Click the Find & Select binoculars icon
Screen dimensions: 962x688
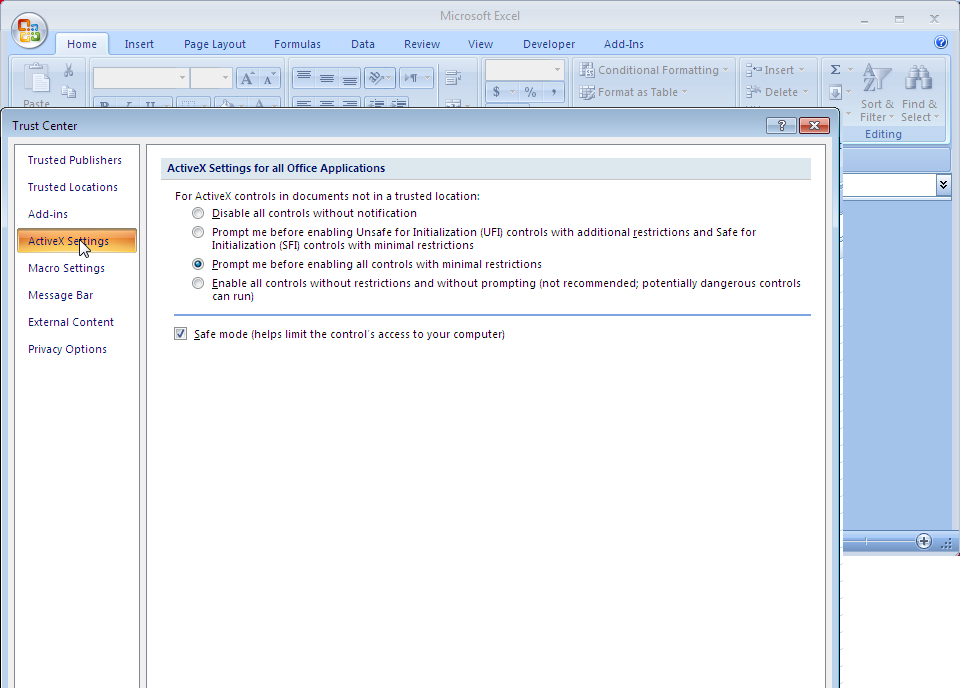(918, 79)
